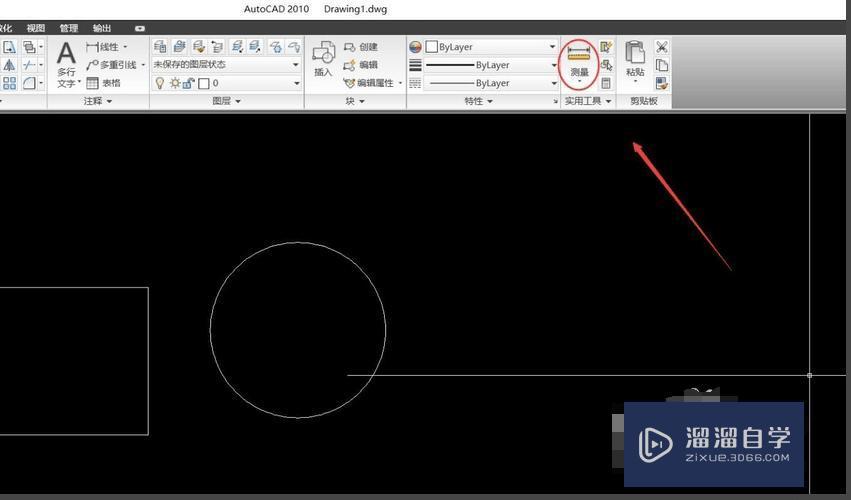Click the select-all icon in 实用工具

click(606, 65)
